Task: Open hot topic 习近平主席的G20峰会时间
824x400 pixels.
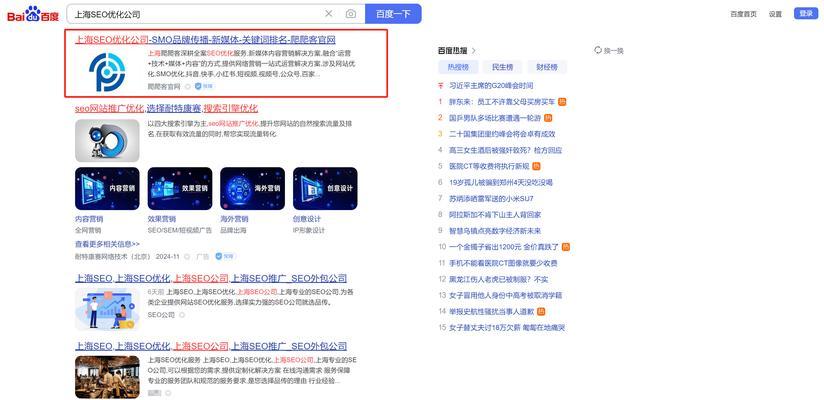Action: pos(491,86)
